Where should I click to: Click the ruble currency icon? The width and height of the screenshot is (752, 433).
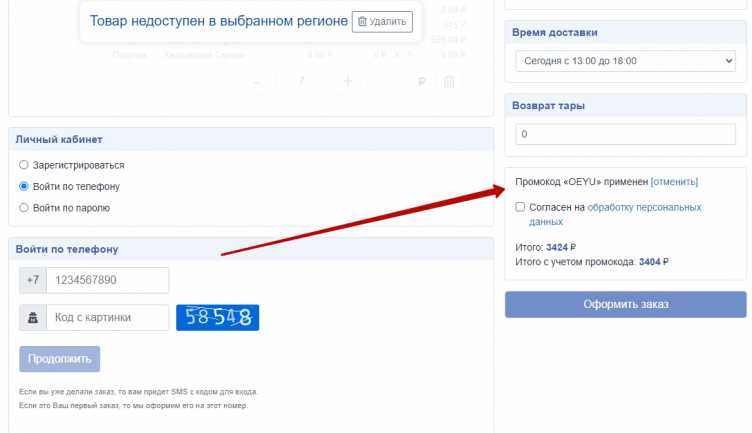coord(422,83)
